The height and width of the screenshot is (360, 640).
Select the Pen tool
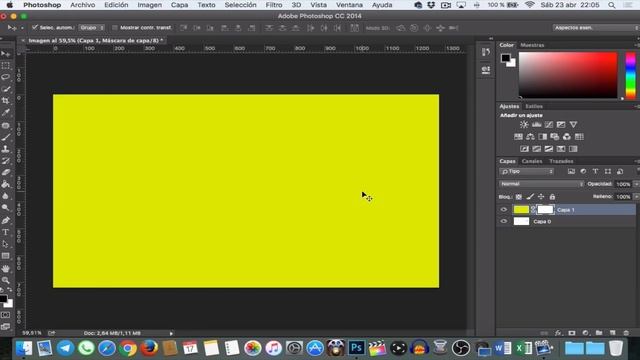point(6,220)
